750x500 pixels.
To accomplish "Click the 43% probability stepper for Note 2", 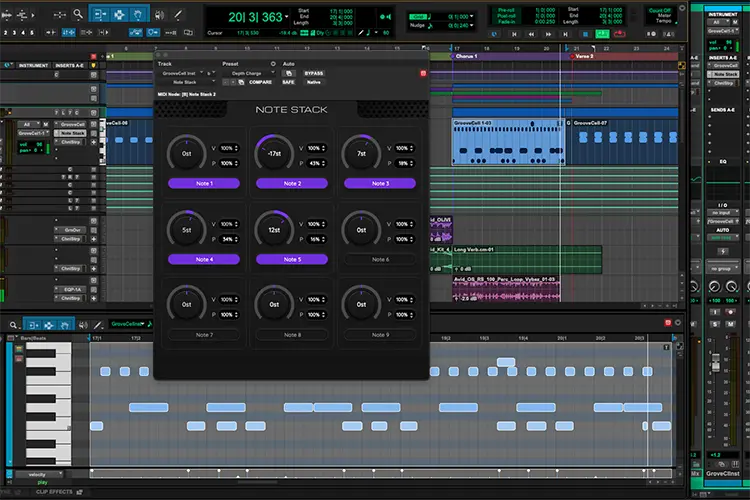I will [316, 163].
